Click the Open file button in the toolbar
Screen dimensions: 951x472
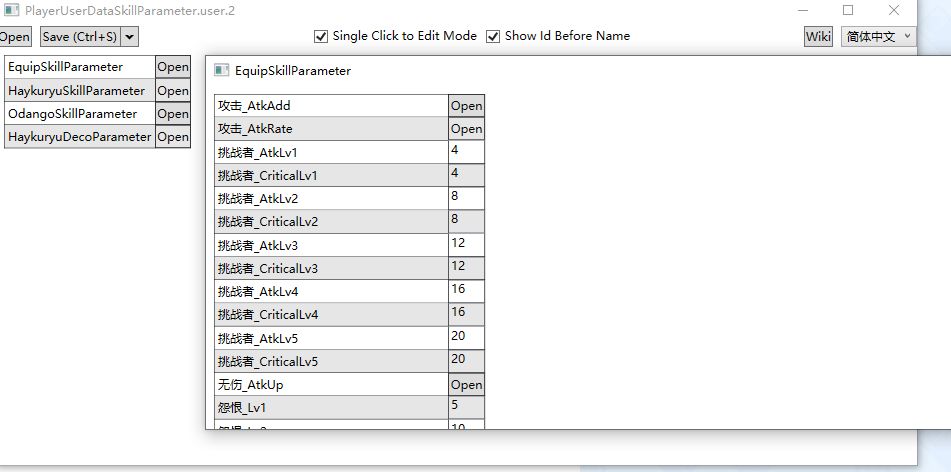tap(15, 37)
